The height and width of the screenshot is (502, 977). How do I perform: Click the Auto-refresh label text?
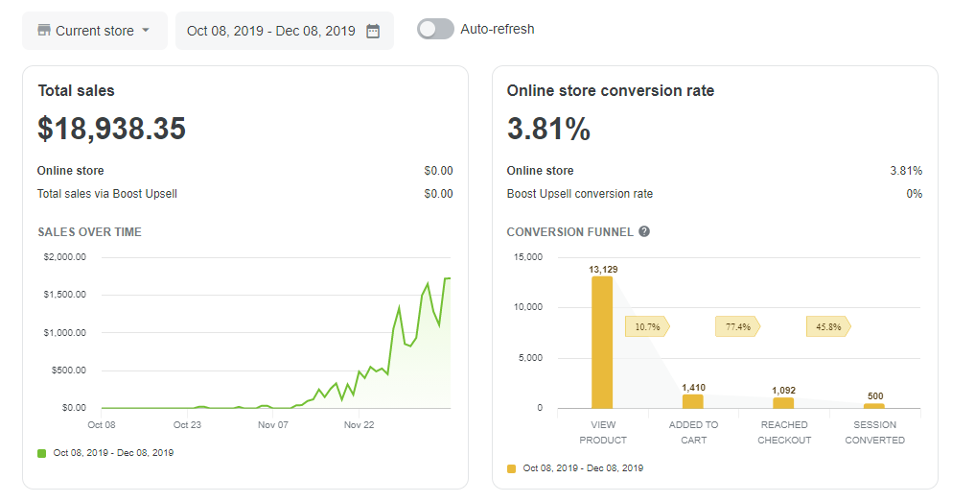click(497, 29)
